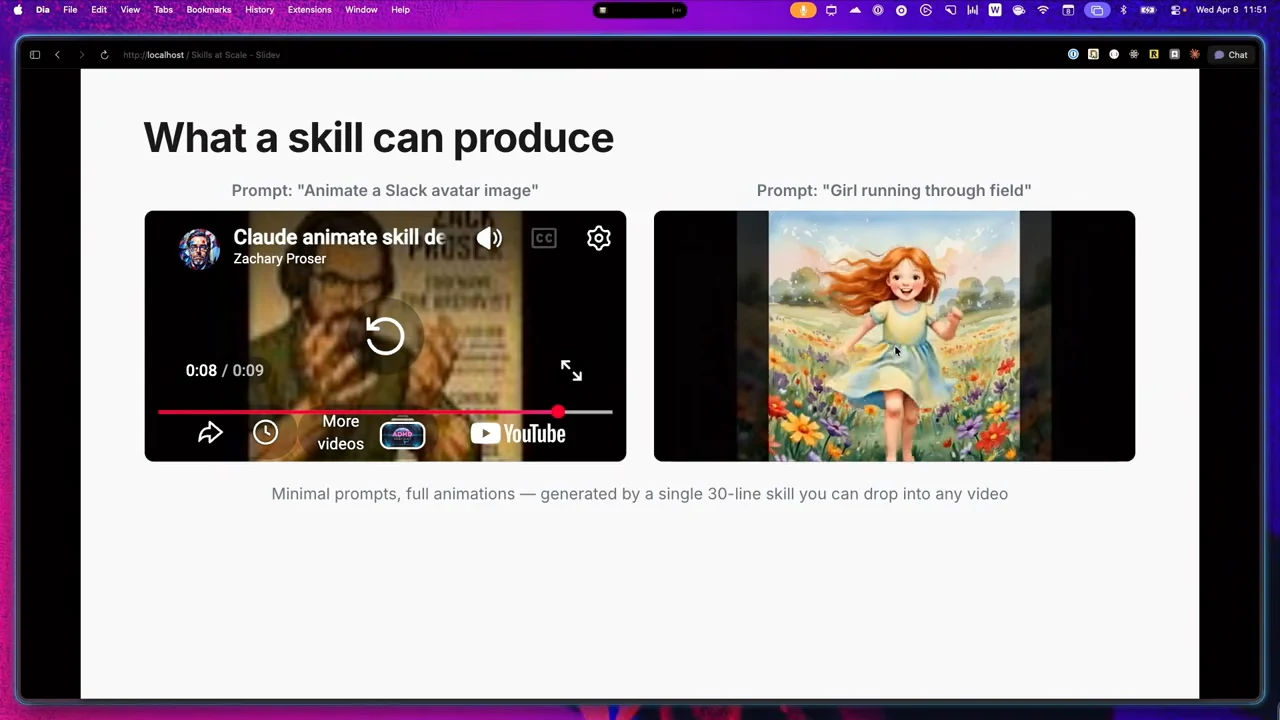The width and height of the screenshot is (1280, 720).
Task: Open the Bookmarks menu
Action: (209, 10)
